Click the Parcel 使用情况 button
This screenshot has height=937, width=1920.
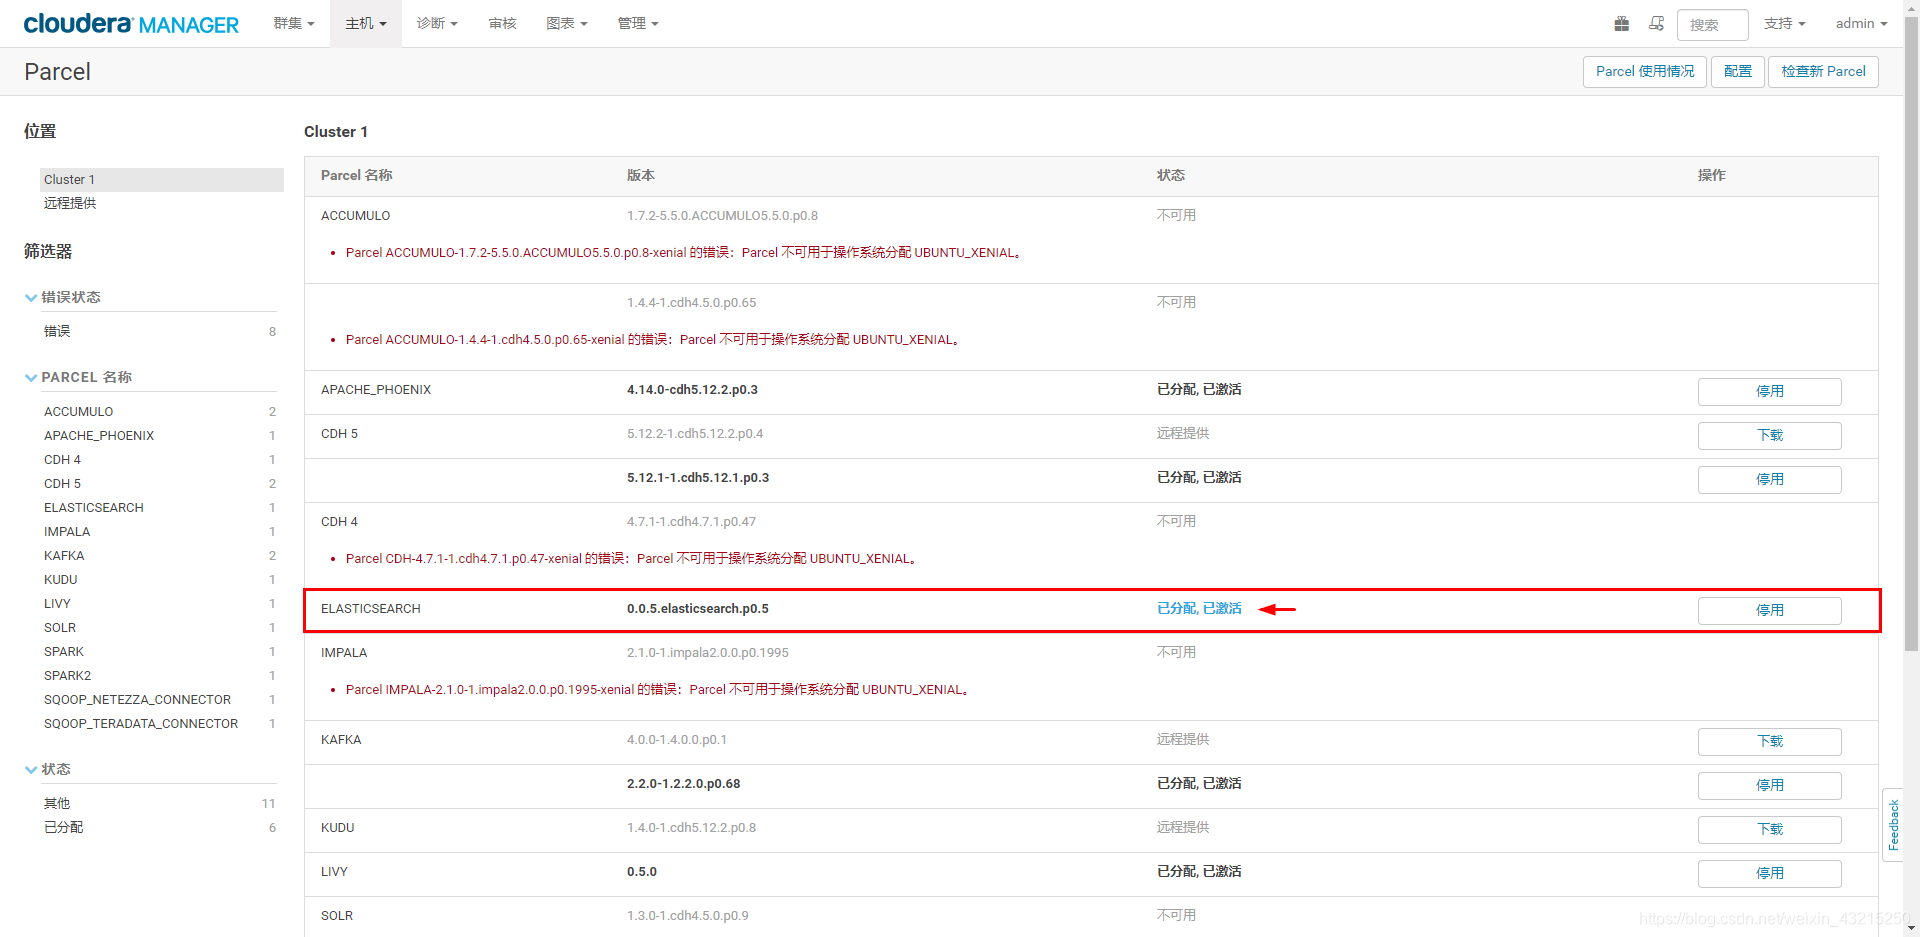1644,71
